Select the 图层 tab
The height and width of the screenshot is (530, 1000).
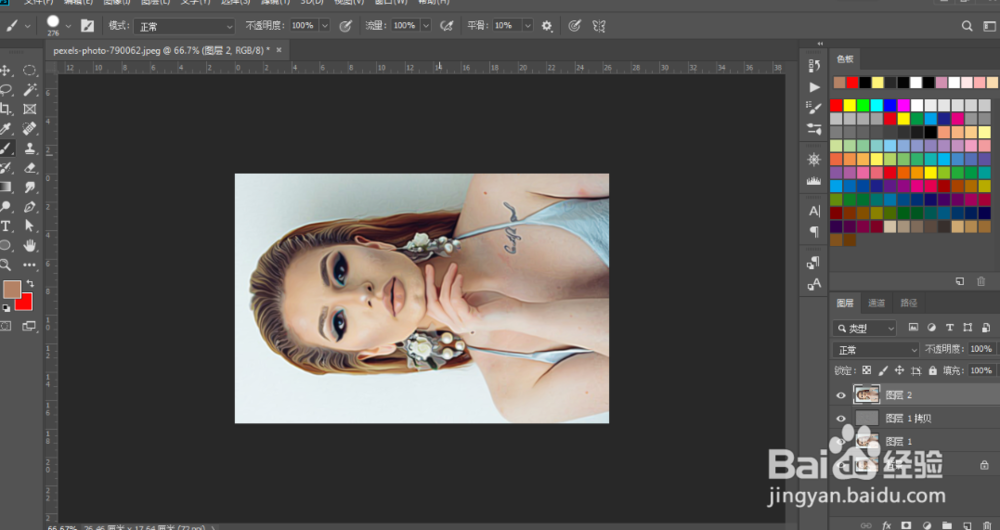click(845, 303)
